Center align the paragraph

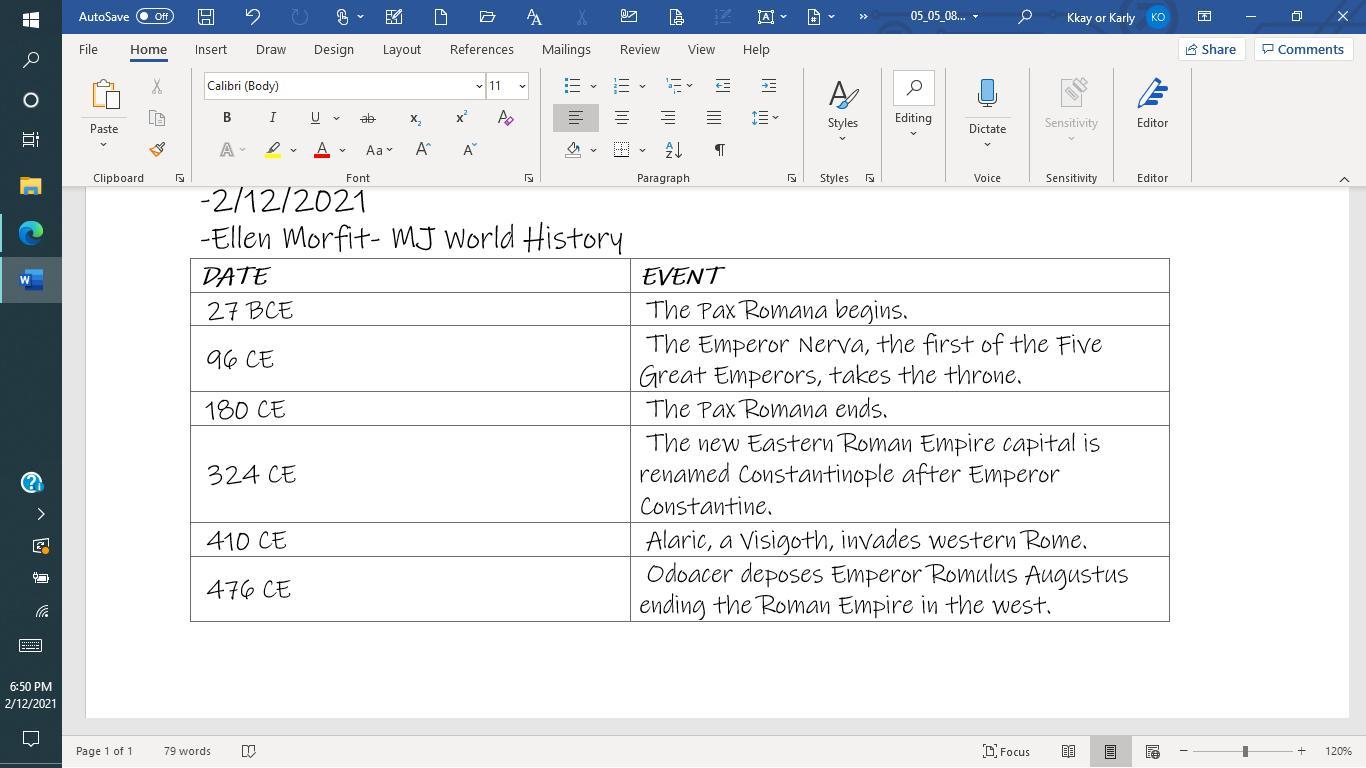621,118
